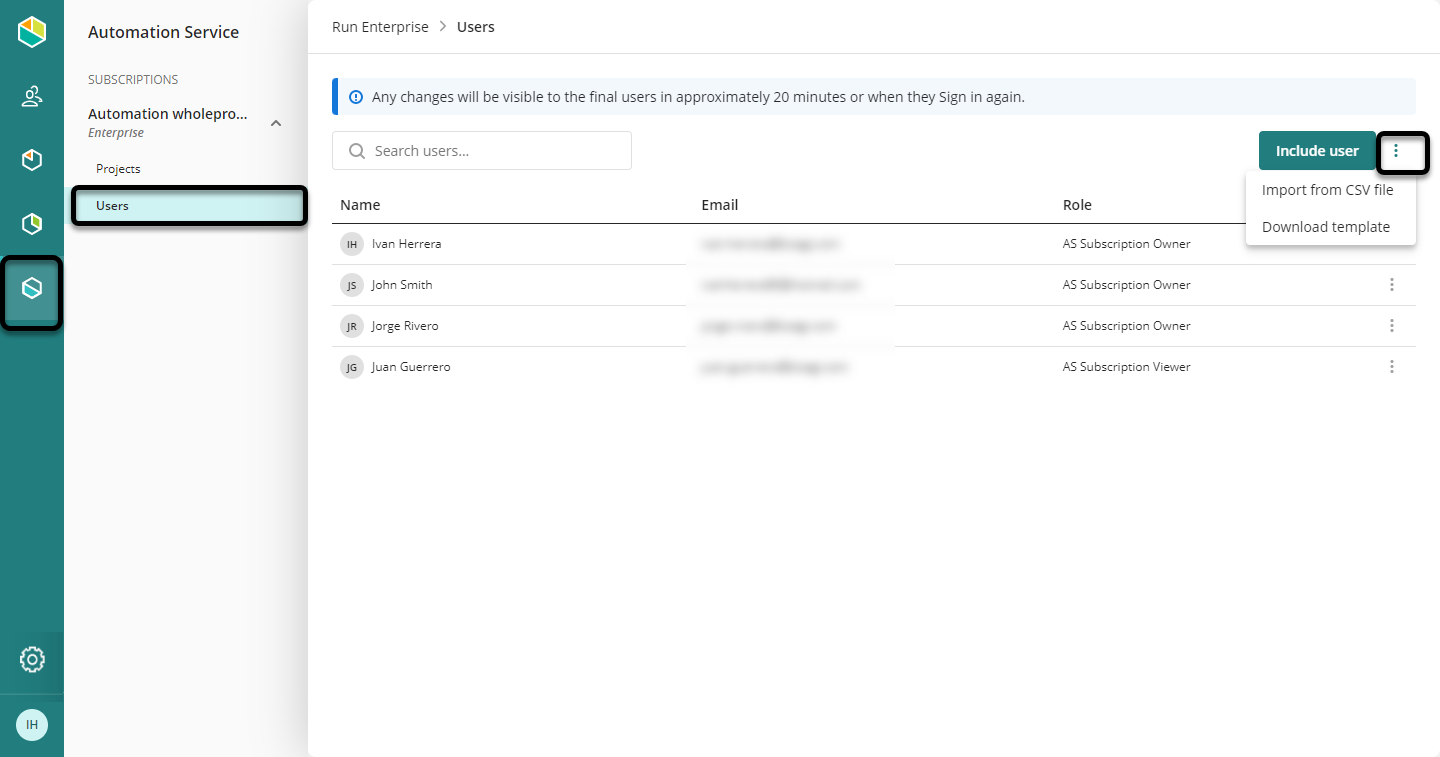Screen dimensions: 1440x757
Task: Click Jorge Rivero's AS Subscription Owner role
Action: 1127,326
